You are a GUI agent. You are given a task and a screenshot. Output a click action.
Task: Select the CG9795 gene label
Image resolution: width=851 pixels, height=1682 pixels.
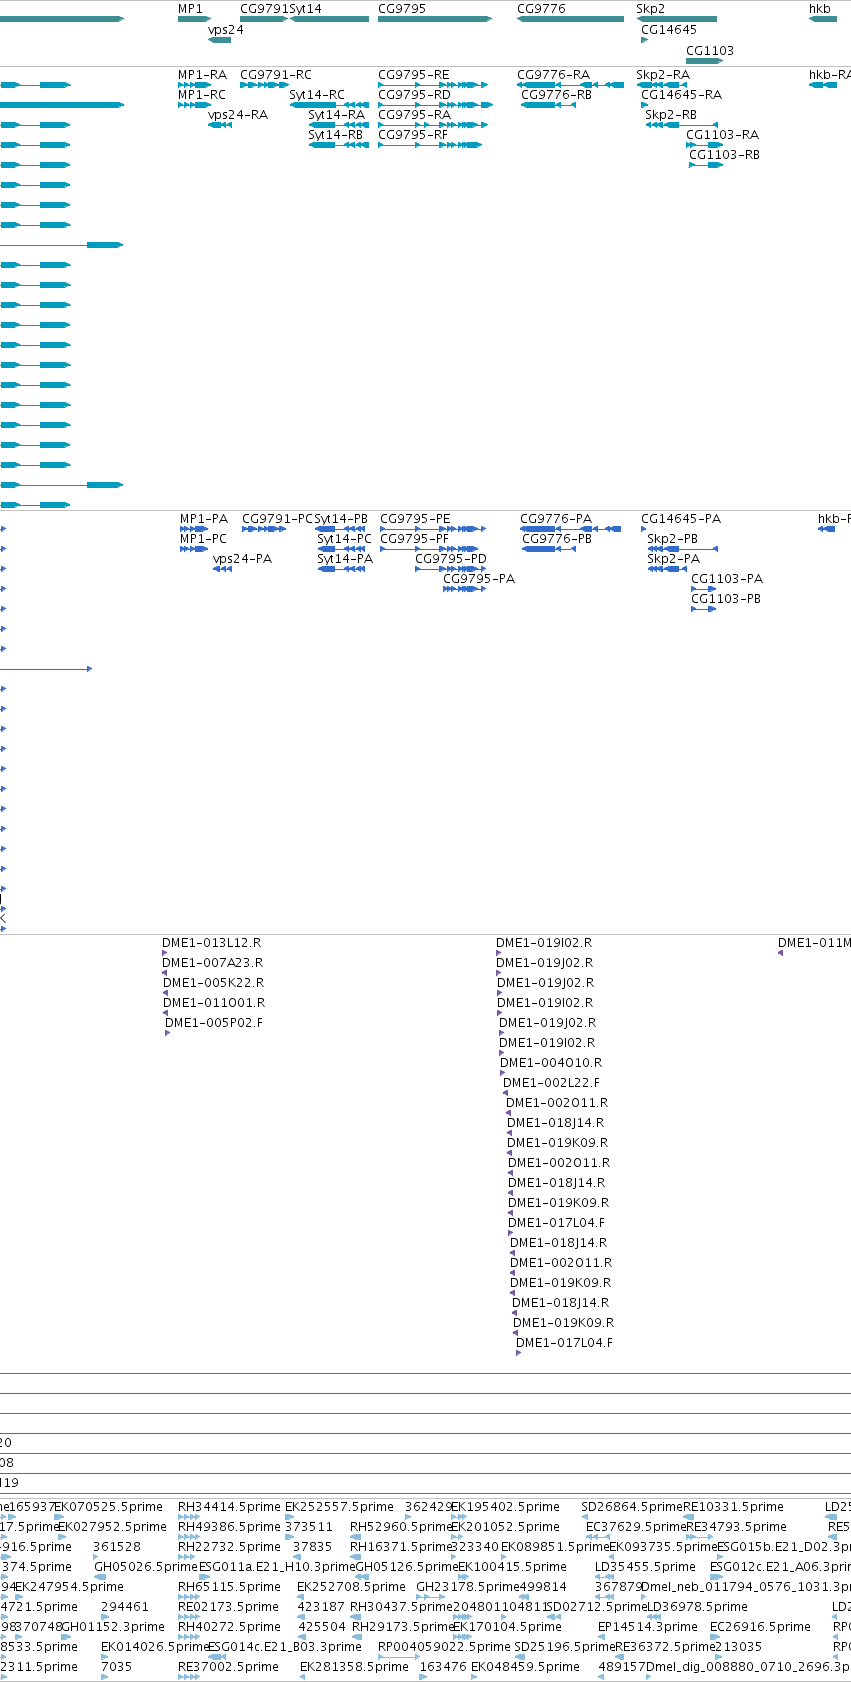(402, 9)
